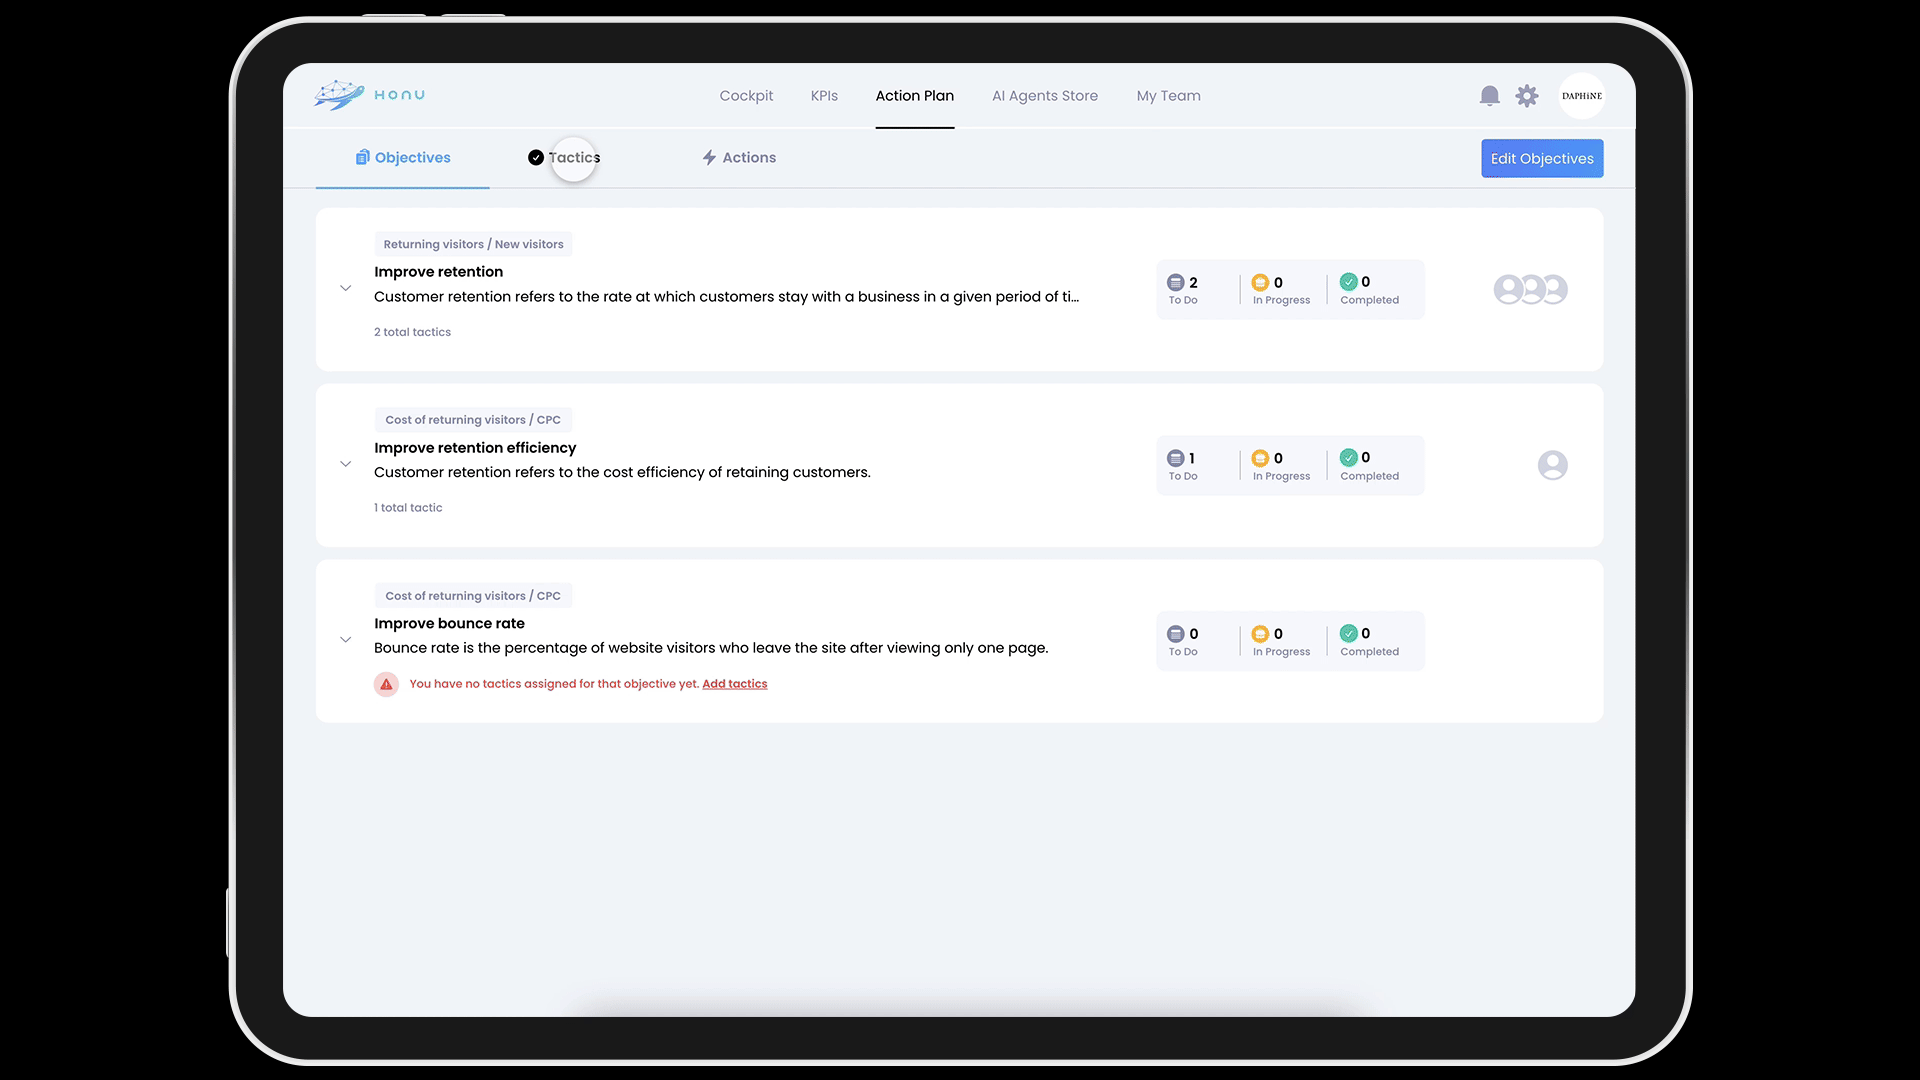This screenshot has width=1920, height=1080.
Task: Click Completed checkmark icon for Improve retention efficiency
Action: click(x=1349, y=458)
